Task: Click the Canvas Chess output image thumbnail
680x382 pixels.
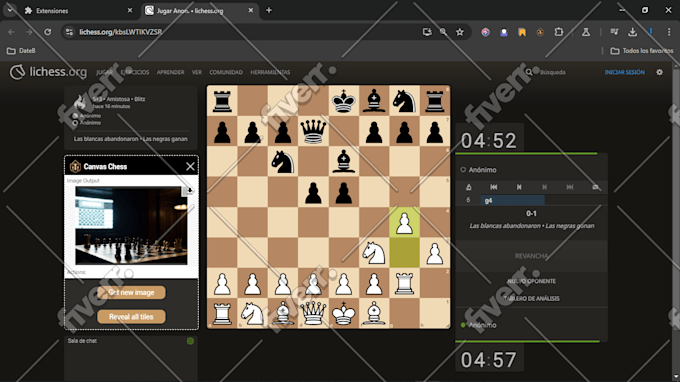Action: (x=131, y=225)
